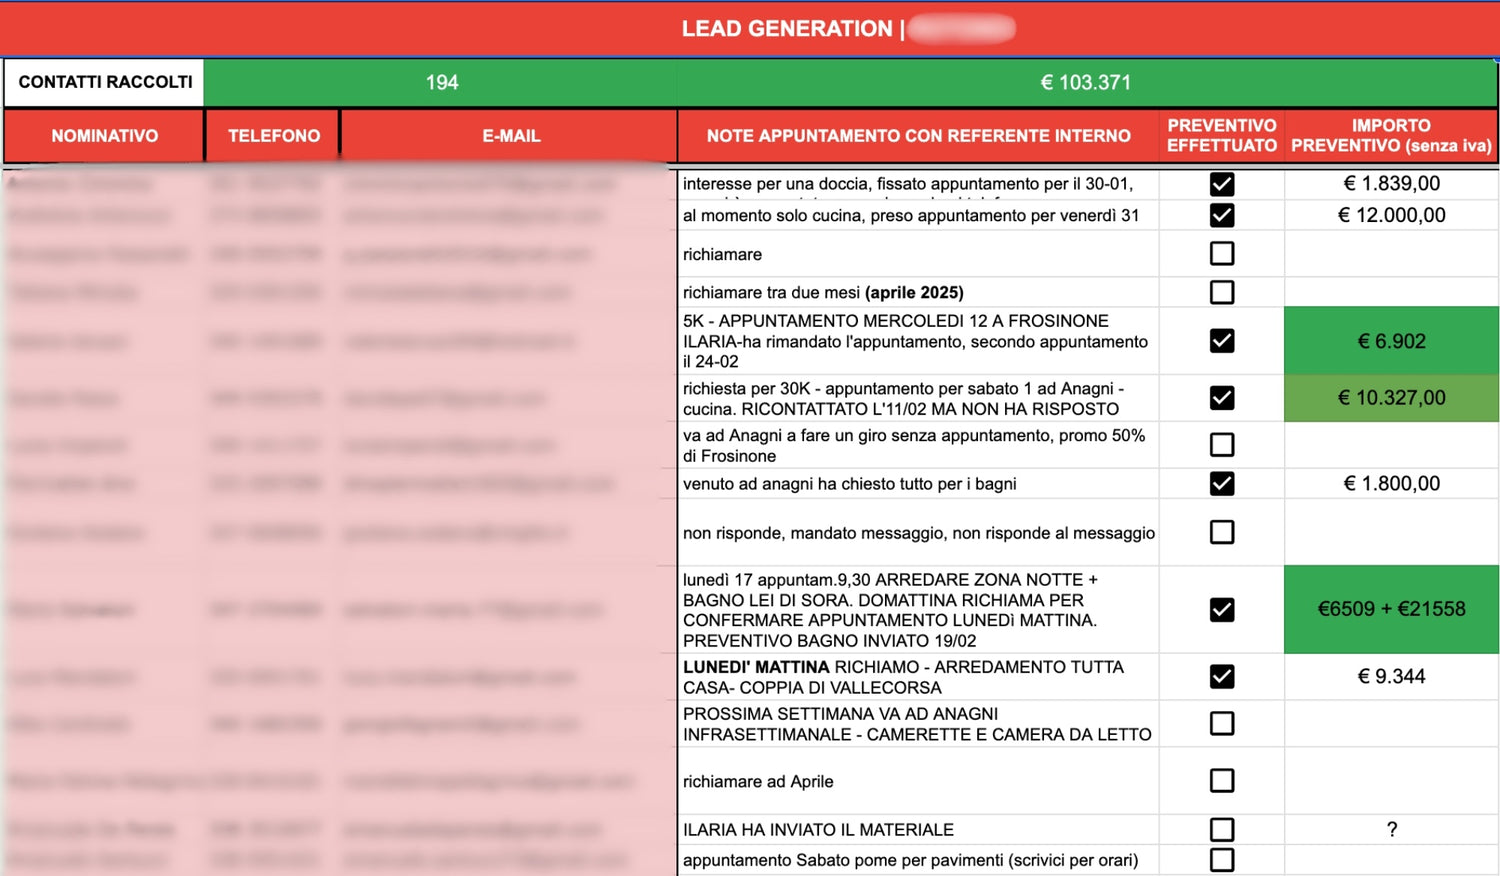Image resolution: width=1500 pixels, height=876 pixels.
Task: Click the IMPORTO PREVENTIVO (senza iva) header
Action: pos(1391,136)
